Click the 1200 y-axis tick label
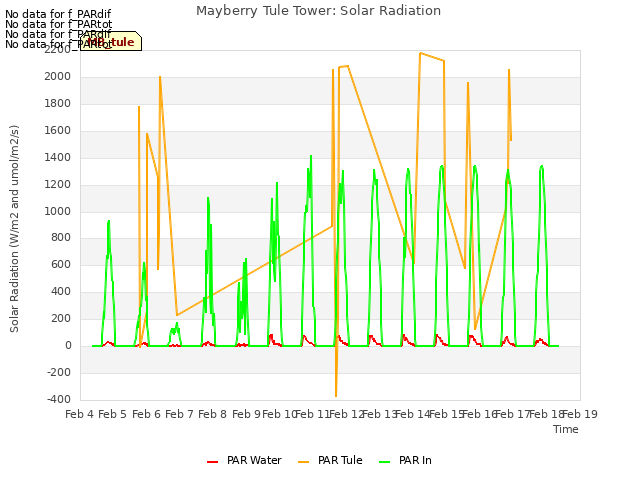This screenshot has width=640, height=480. 58,184
